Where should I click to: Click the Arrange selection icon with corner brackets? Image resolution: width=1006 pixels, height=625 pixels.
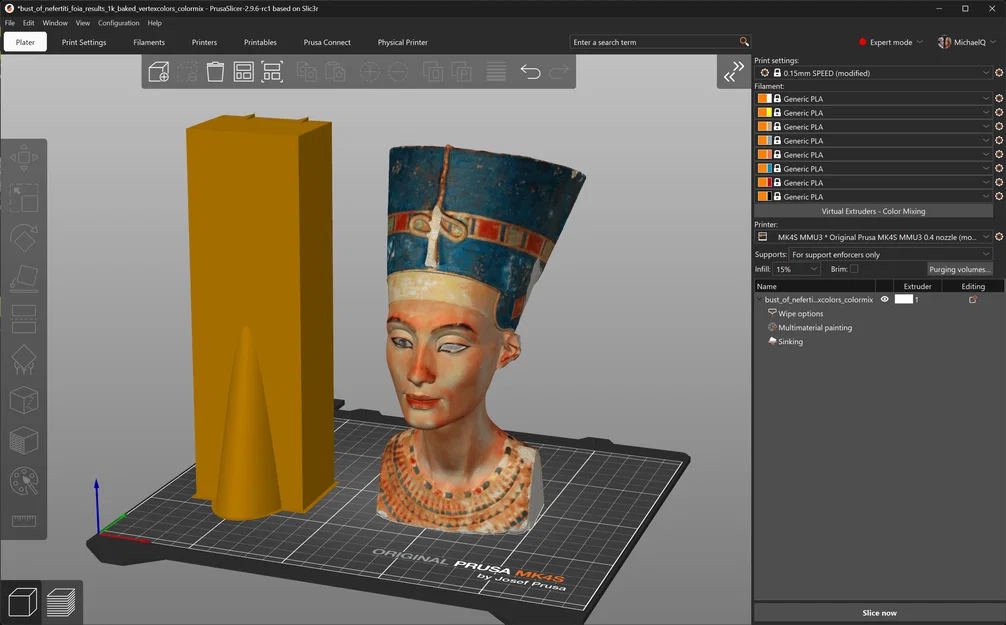click(272, 71)
